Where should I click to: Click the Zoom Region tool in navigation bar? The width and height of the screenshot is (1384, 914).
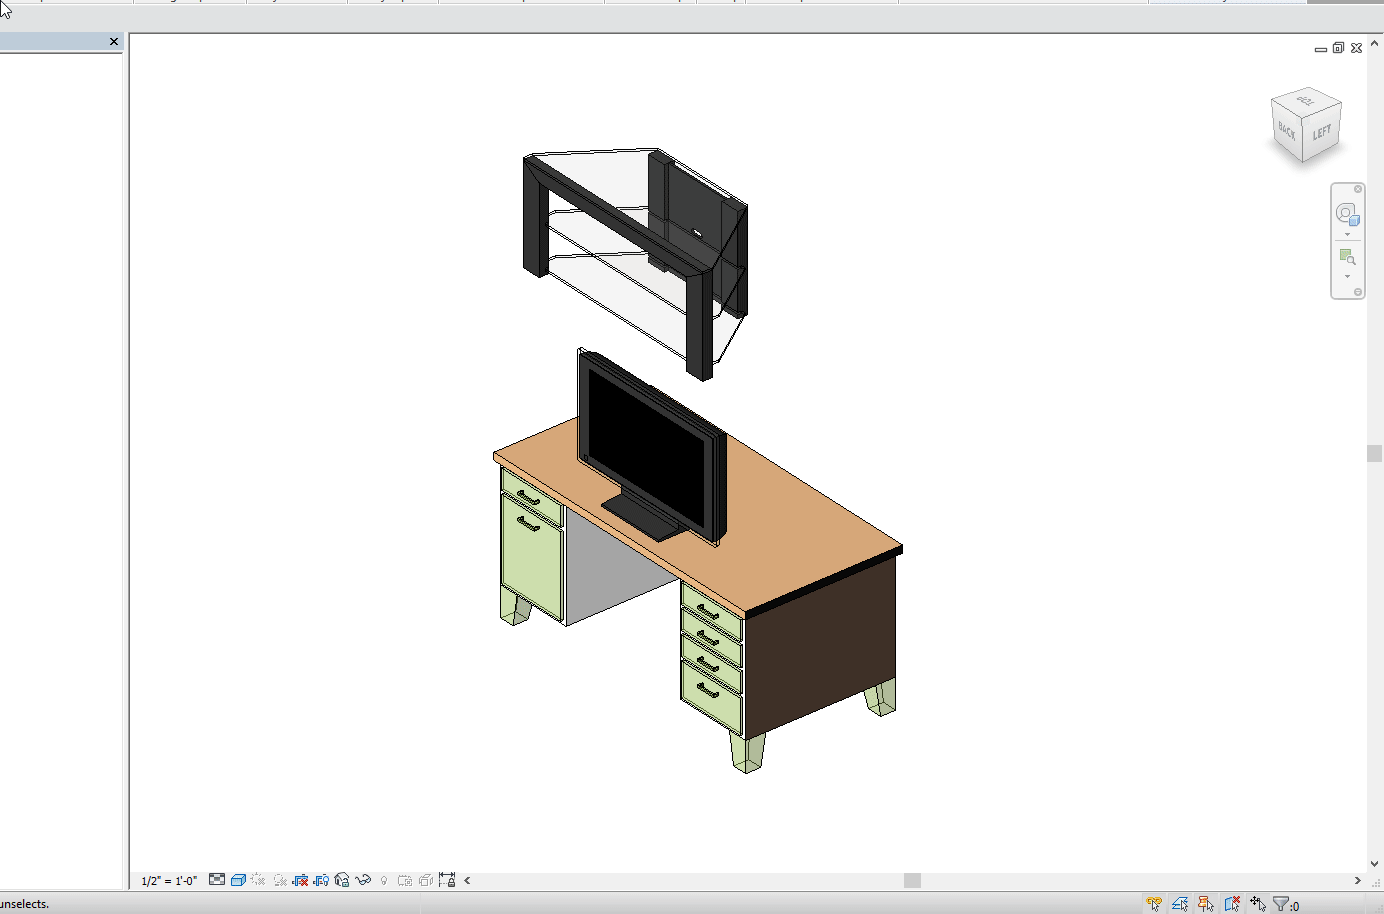1347,257
